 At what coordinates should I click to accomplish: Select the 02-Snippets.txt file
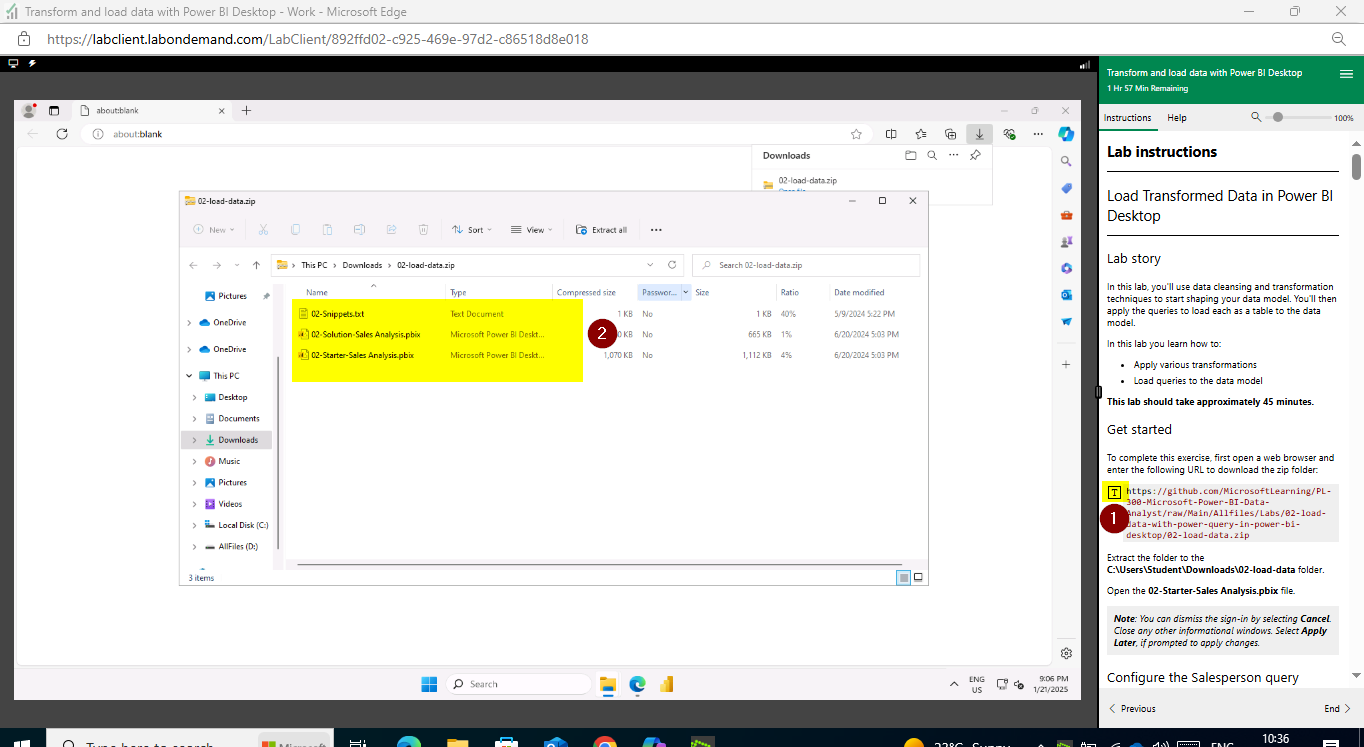coord(337,313)
